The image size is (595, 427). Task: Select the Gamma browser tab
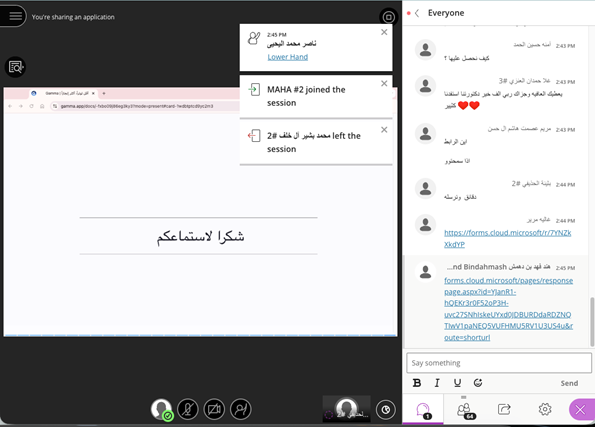pyautogui.click(x=63, y=93)
